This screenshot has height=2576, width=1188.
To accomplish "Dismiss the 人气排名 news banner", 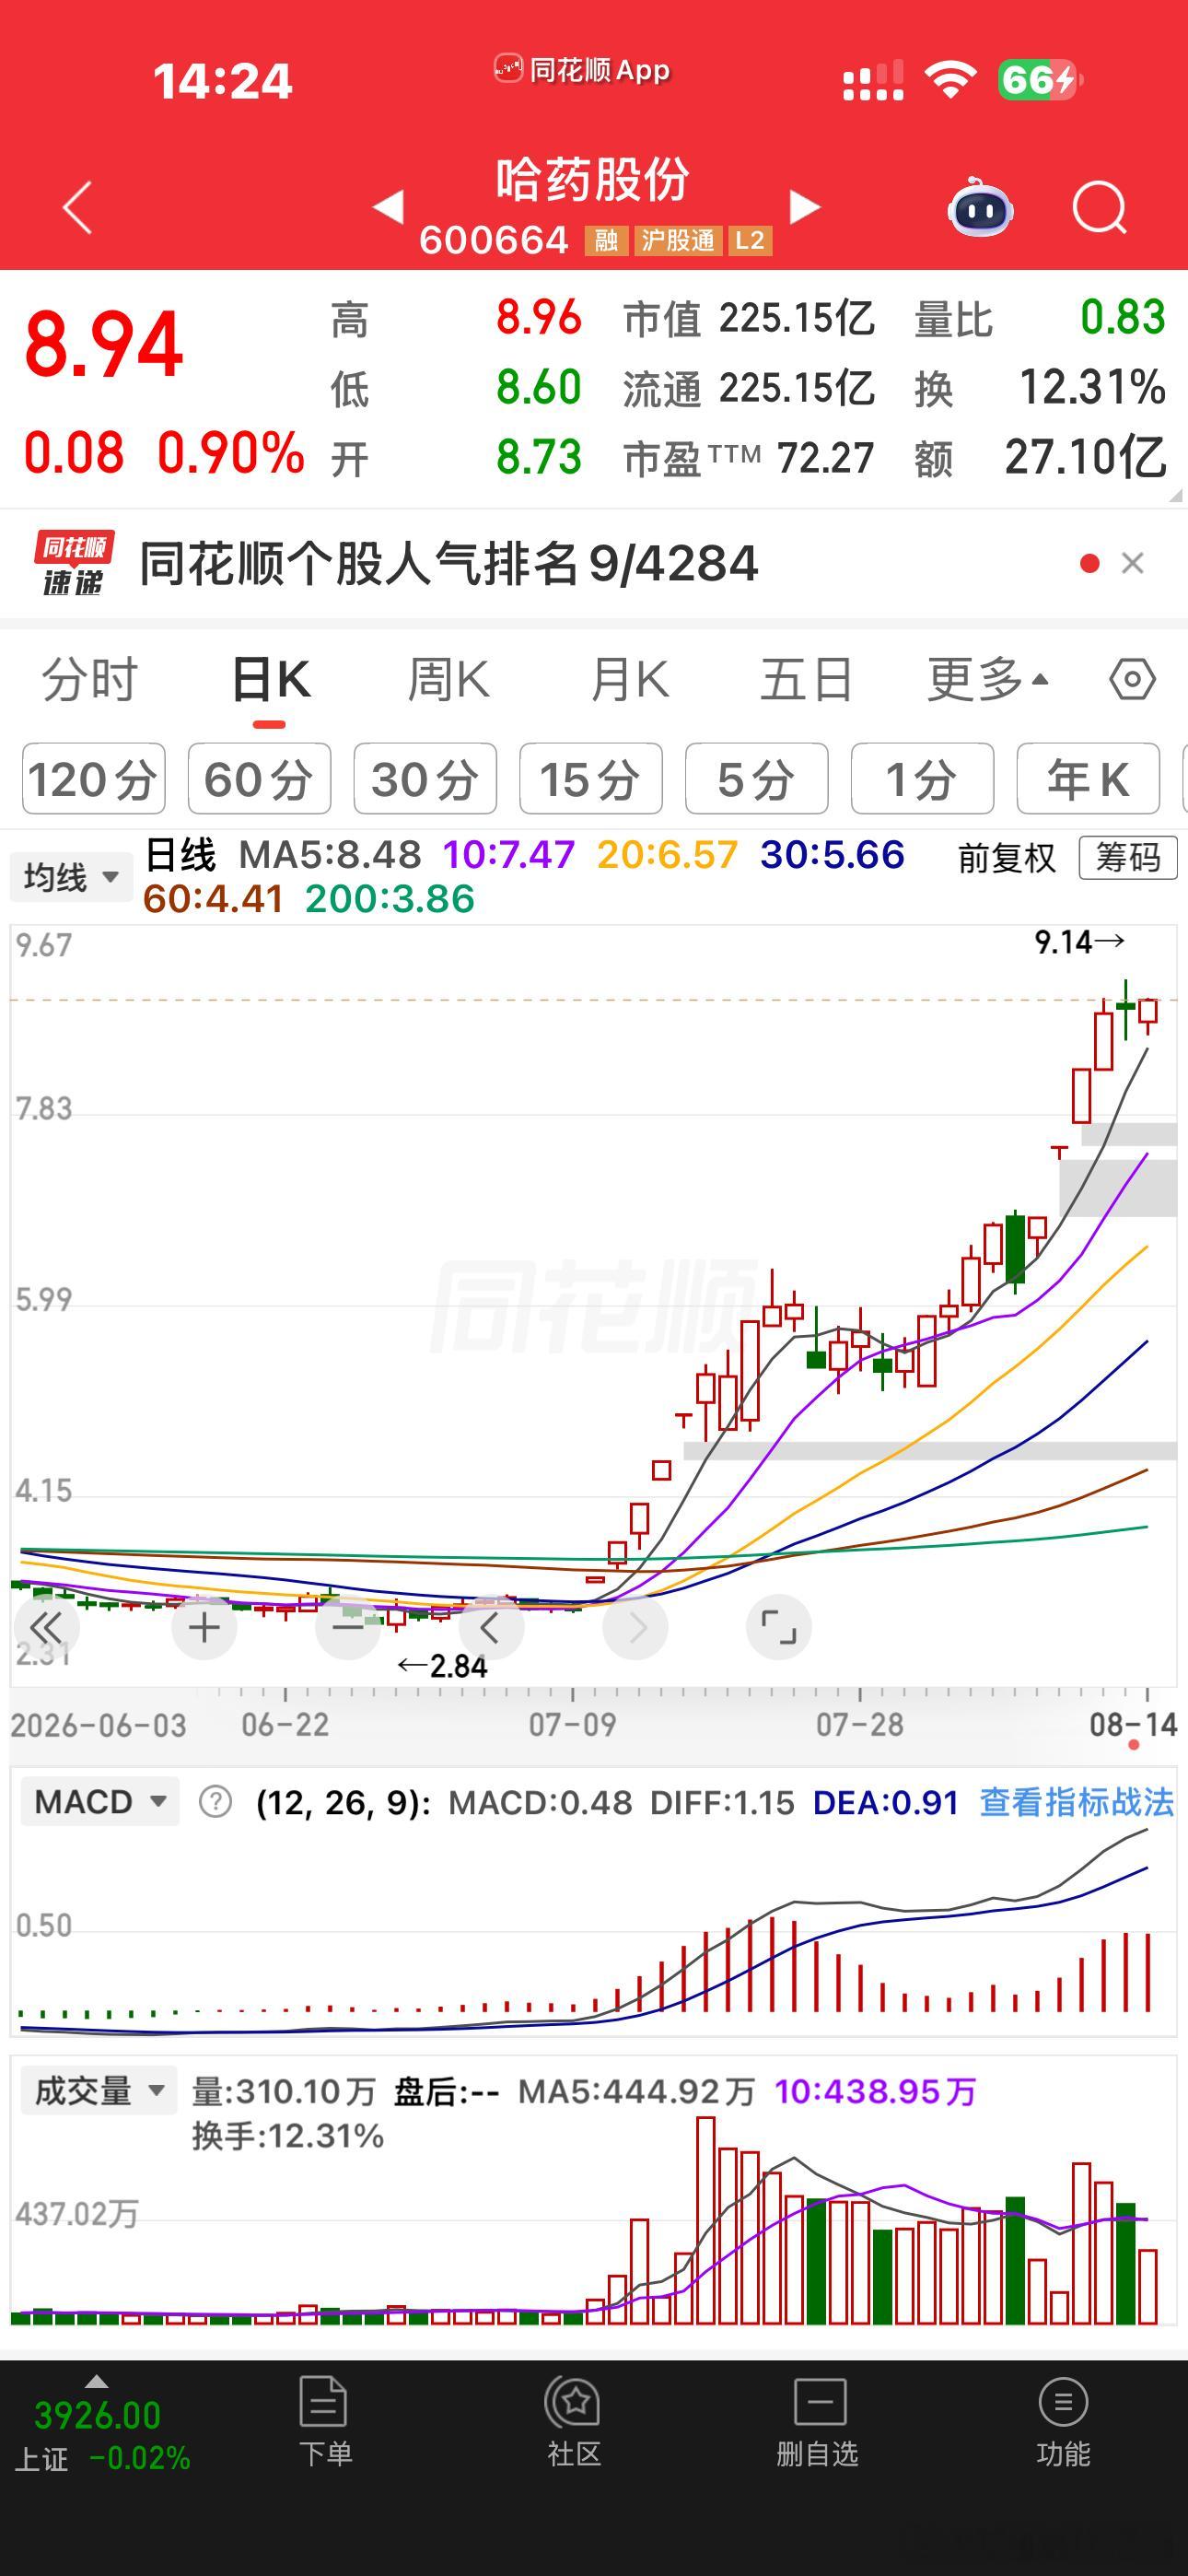I will (x=1132, y=564).
